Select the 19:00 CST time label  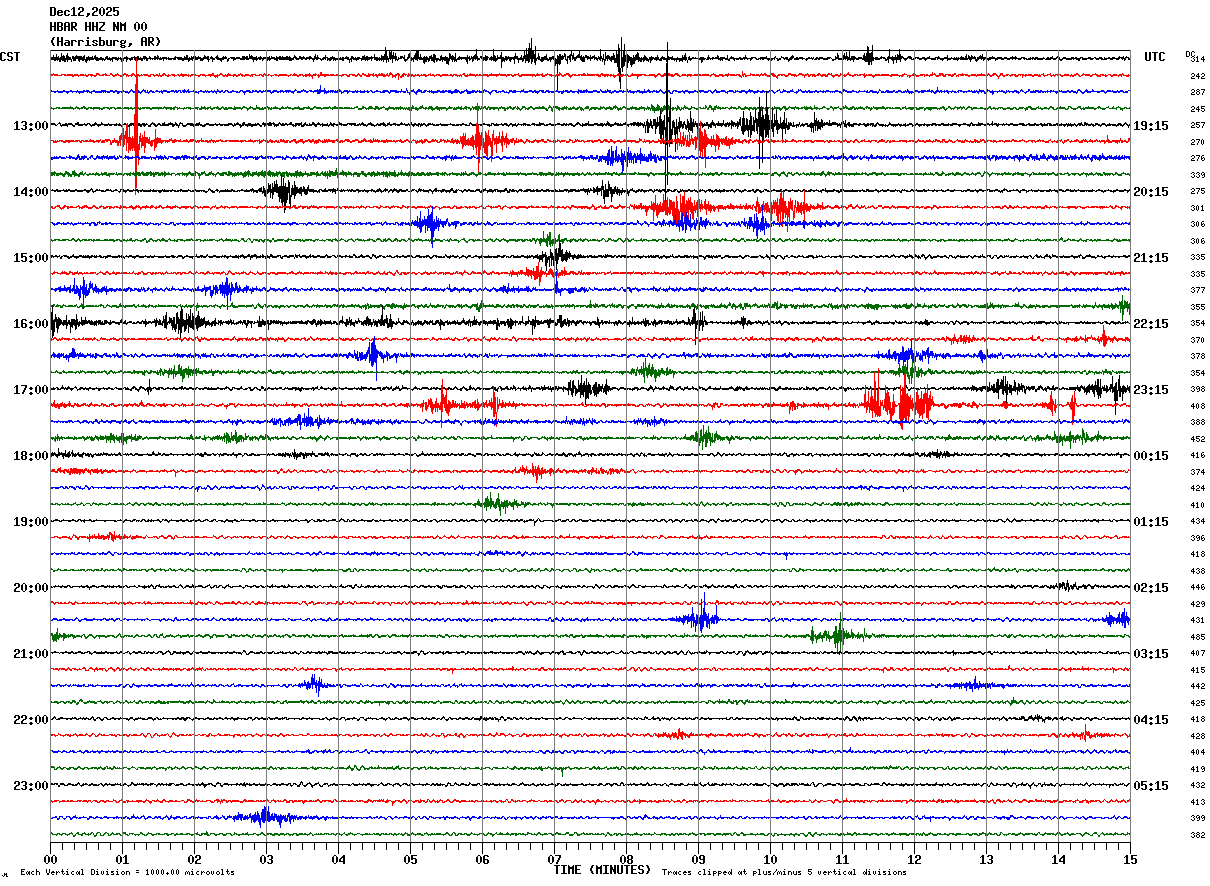pos(30,522)
